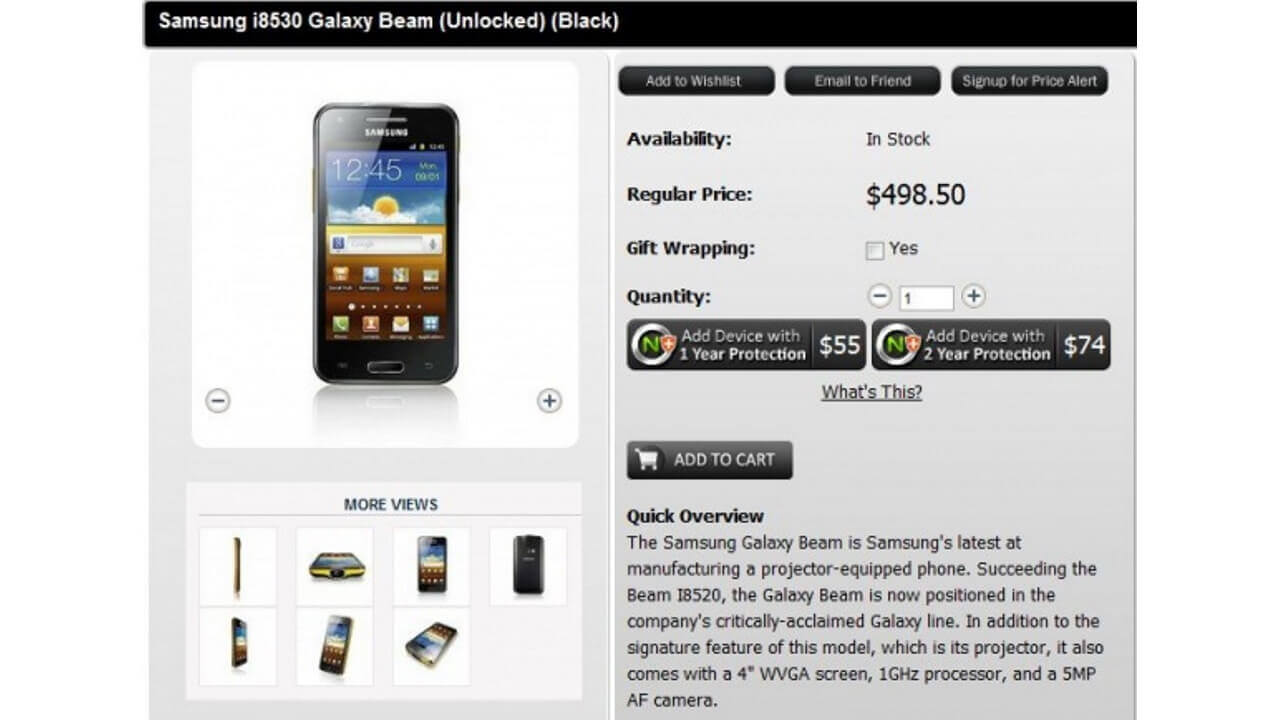View the black back-of-phone thumbnail
Image resolution: width=1280 pixels, height=720 pixels.
528,567
